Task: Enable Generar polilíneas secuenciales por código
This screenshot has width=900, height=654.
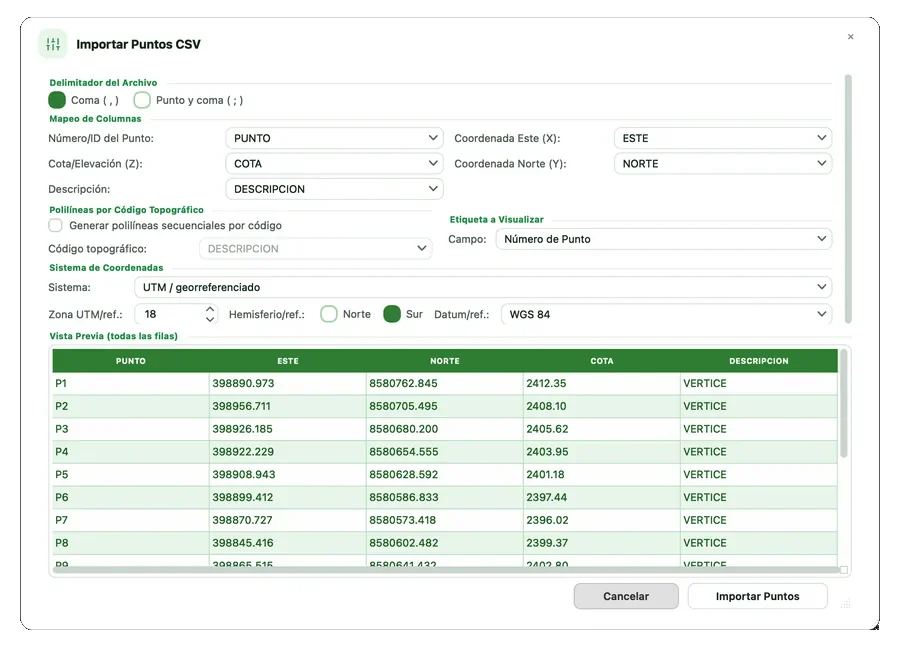Action: (55, 225)
